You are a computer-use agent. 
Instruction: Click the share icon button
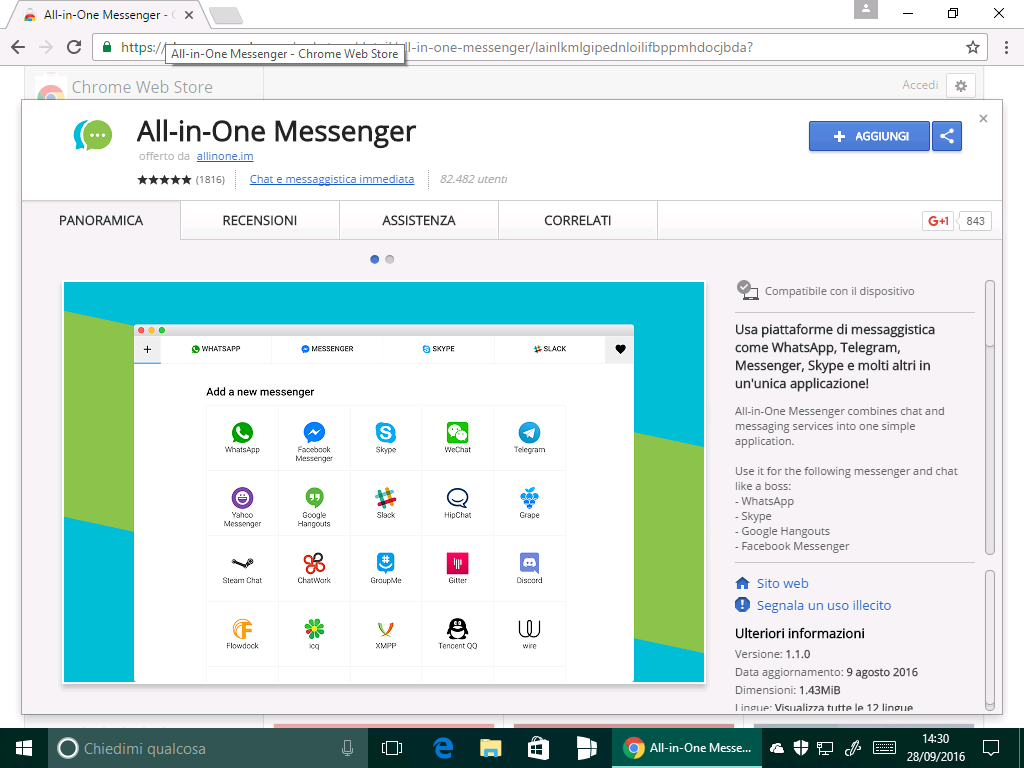click(x=947, y=136)
